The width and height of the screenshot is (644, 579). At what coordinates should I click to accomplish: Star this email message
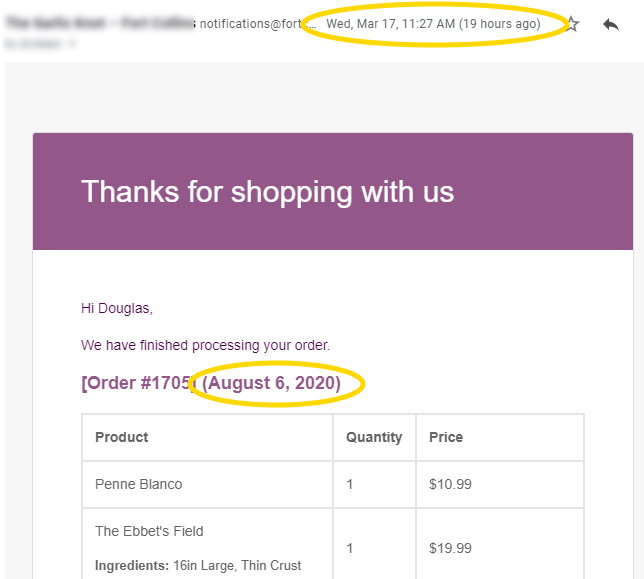572,24
